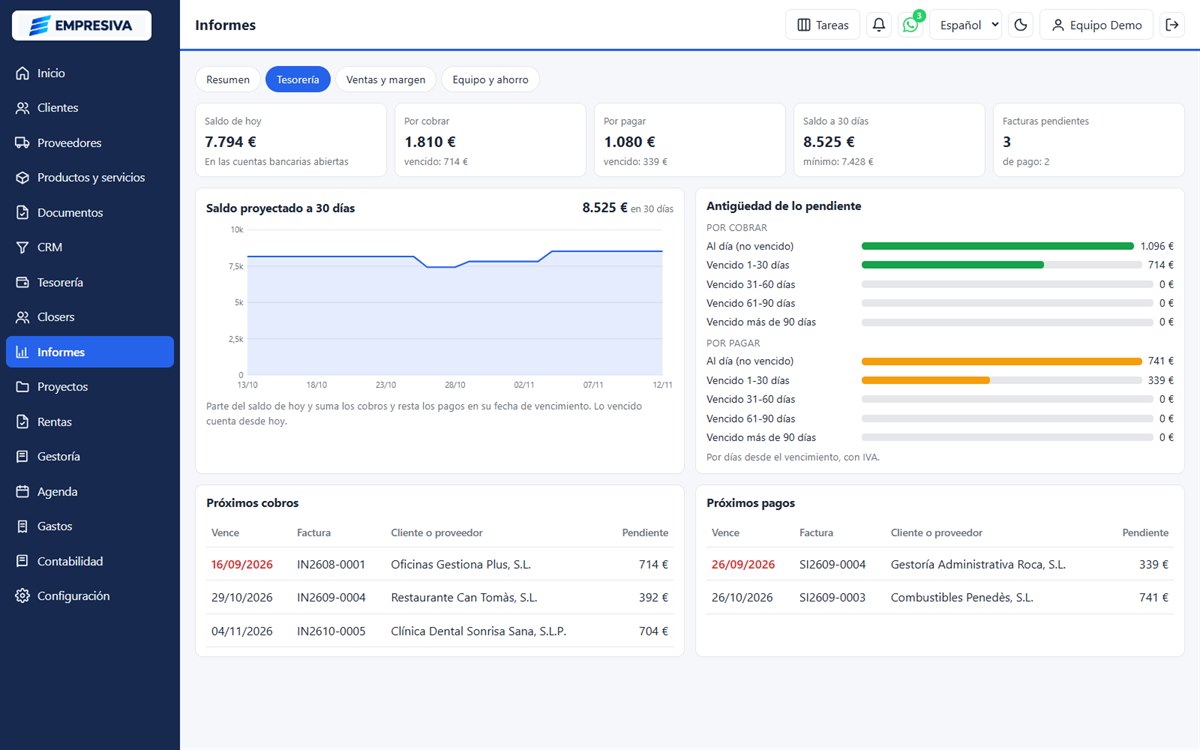Click the Agenda calendar icon

coord(22,492)
